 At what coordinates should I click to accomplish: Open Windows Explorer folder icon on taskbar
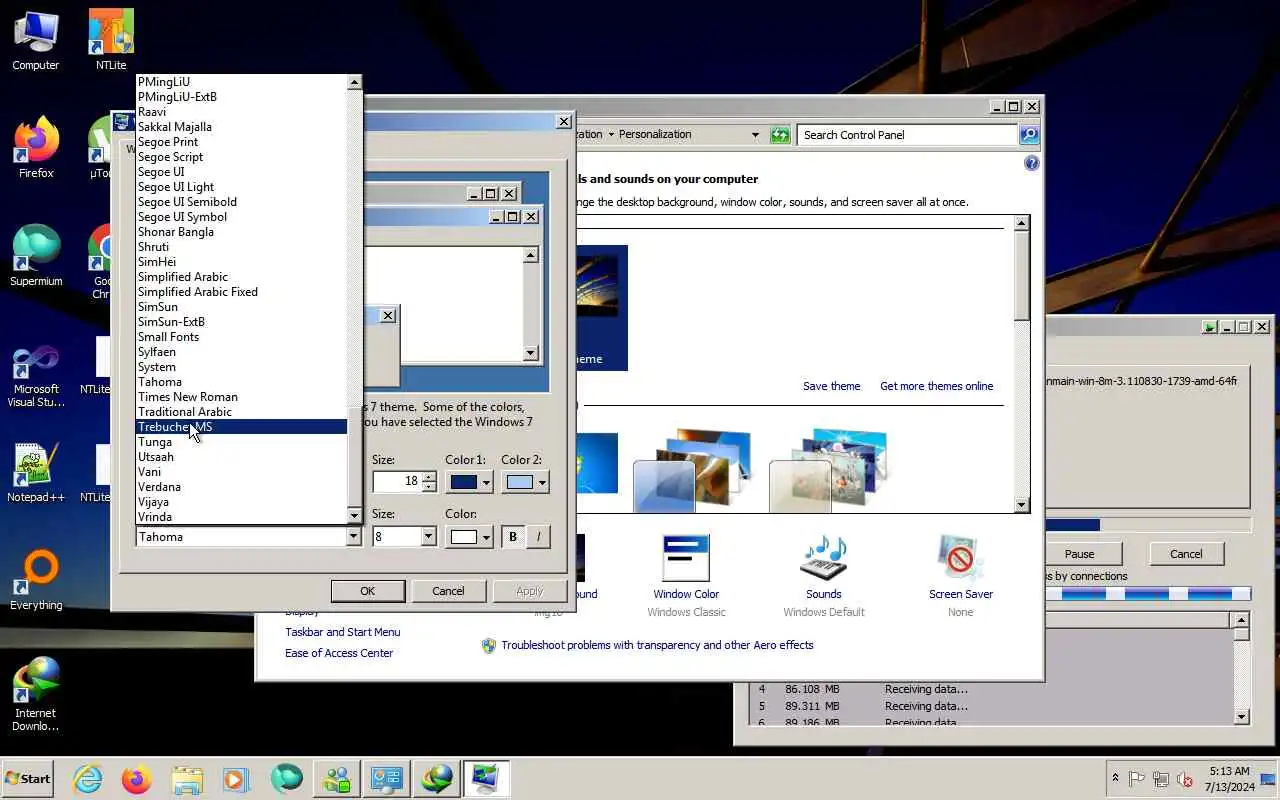point(187,778)
